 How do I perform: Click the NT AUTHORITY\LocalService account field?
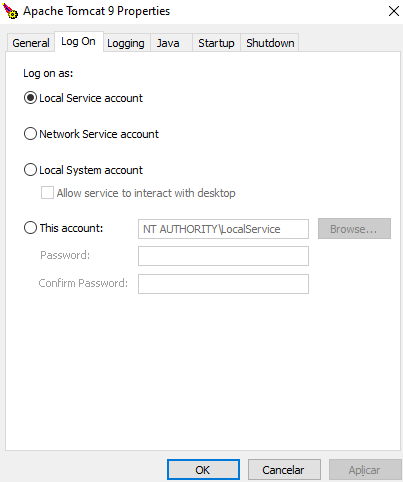pos(223,229)
